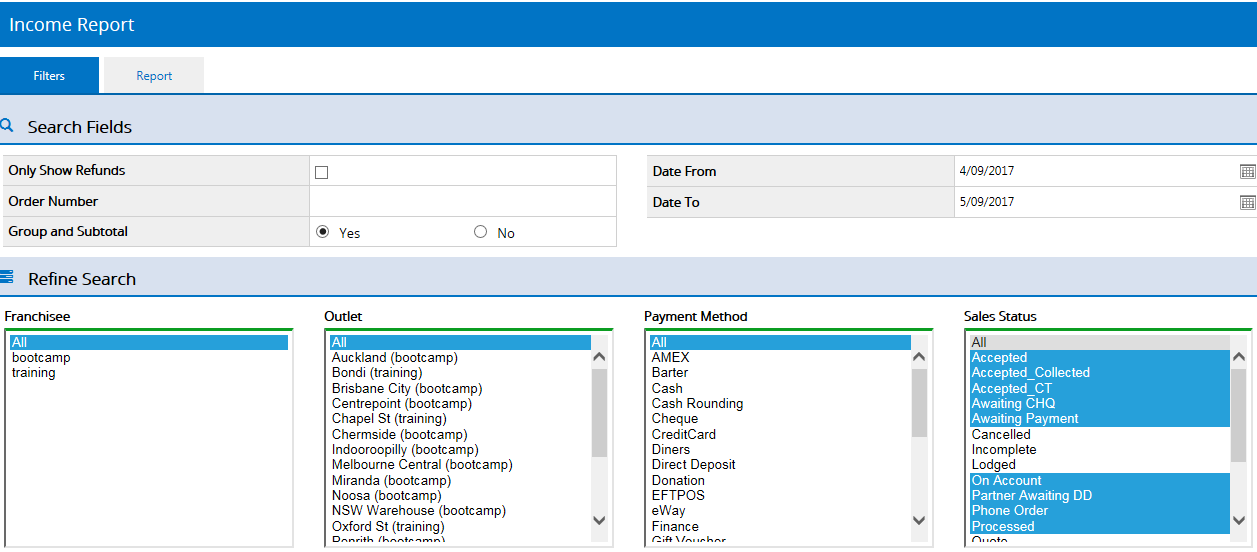Screen dimensions: 1257x552
Task: Select Direct Deposit payment method
Action: (x=780, y=464)
